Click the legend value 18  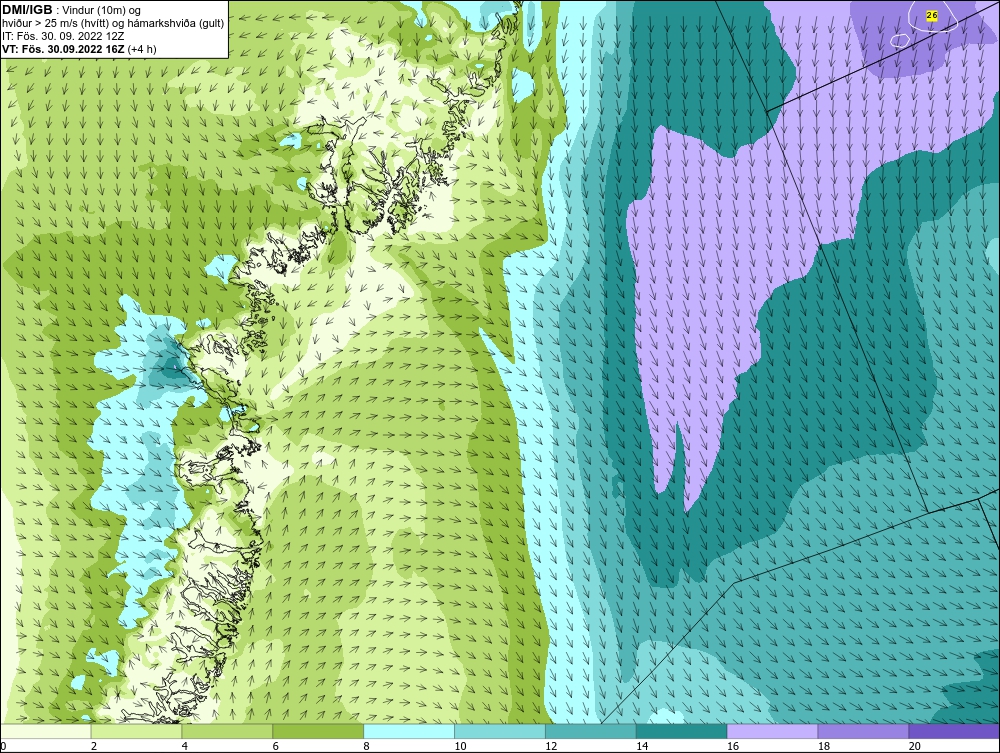click(824, 746)
